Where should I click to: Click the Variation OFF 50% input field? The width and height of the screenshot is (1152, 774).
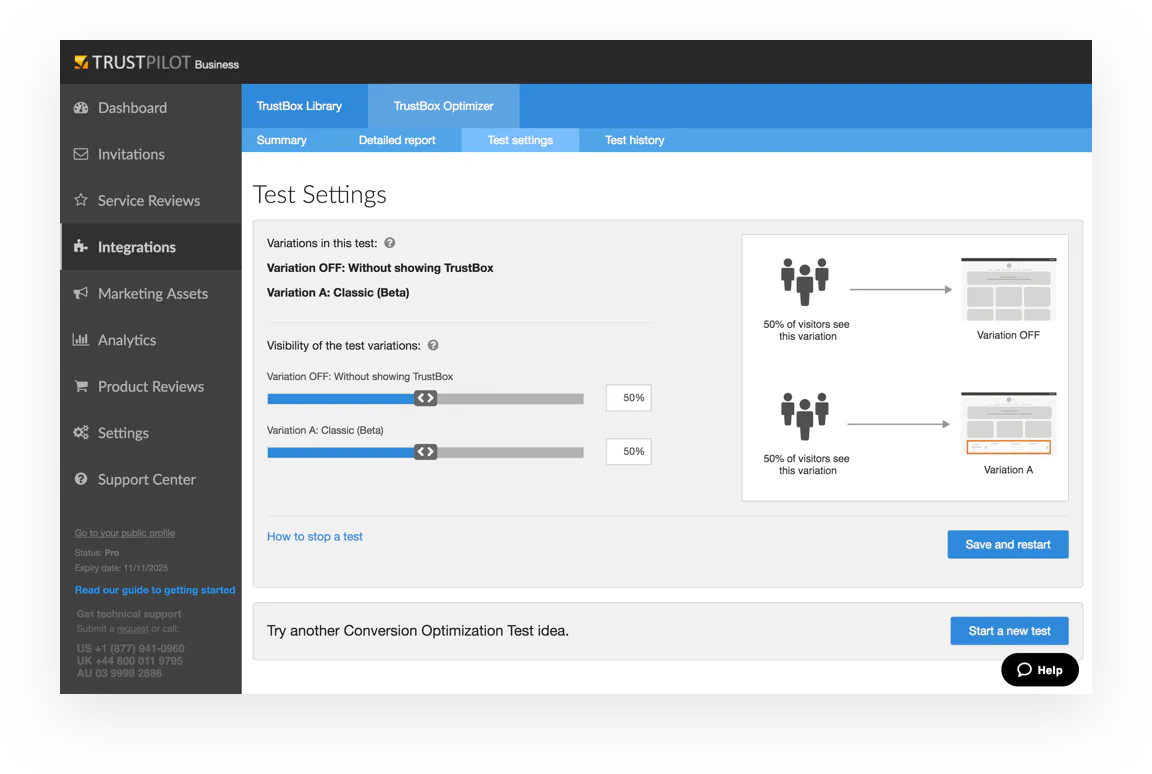pyautogui.click(x=629, y=397)
